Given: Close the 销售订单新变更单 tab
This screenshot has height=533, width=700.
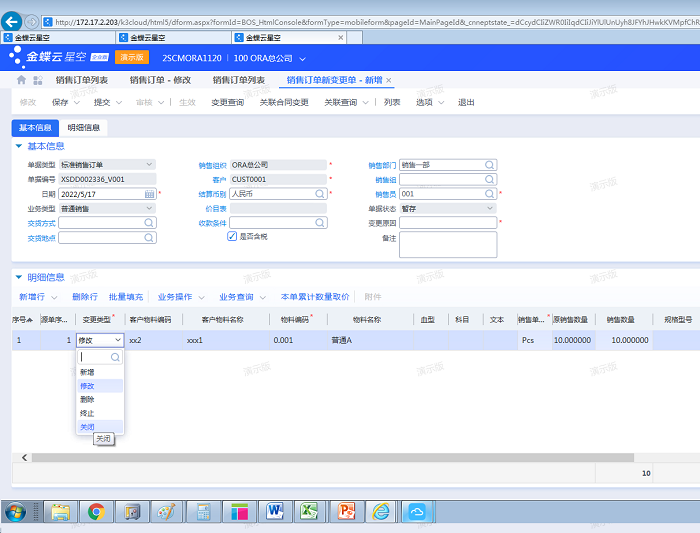Looking at the screenshot, I should tap(389, 80).
